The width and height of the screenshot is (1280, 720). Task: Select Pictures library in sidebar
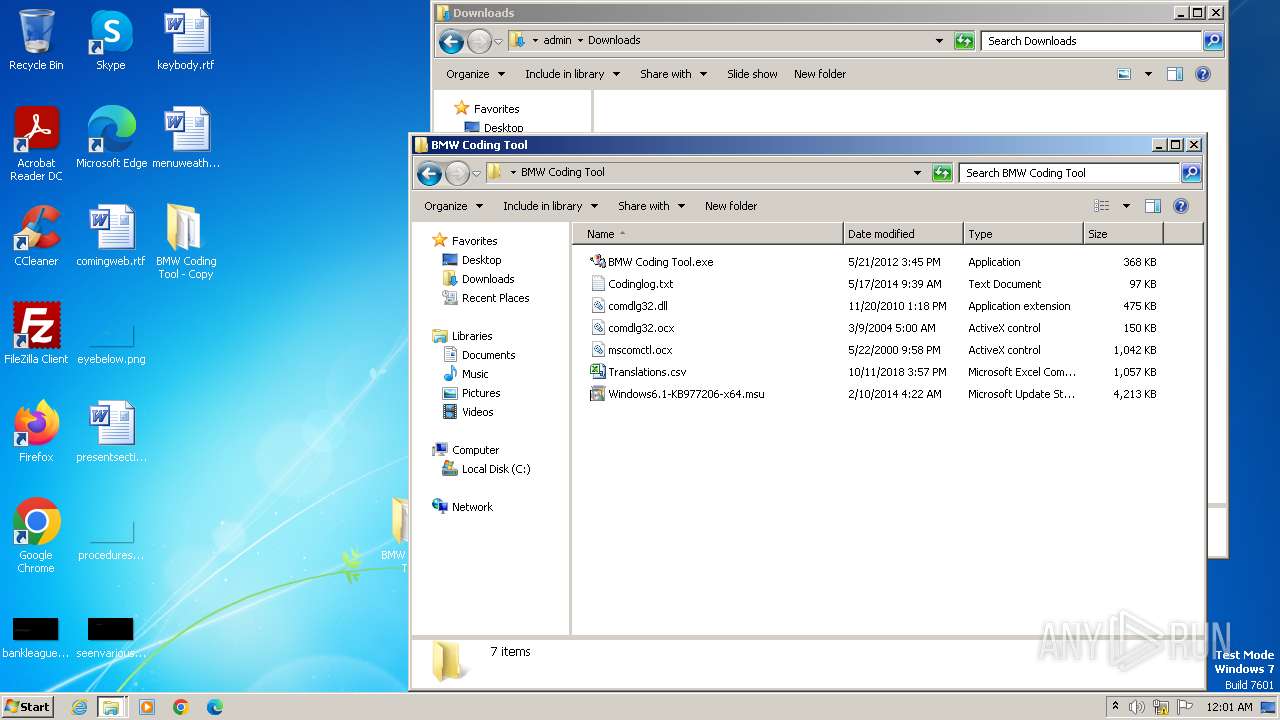coord(481,393)
